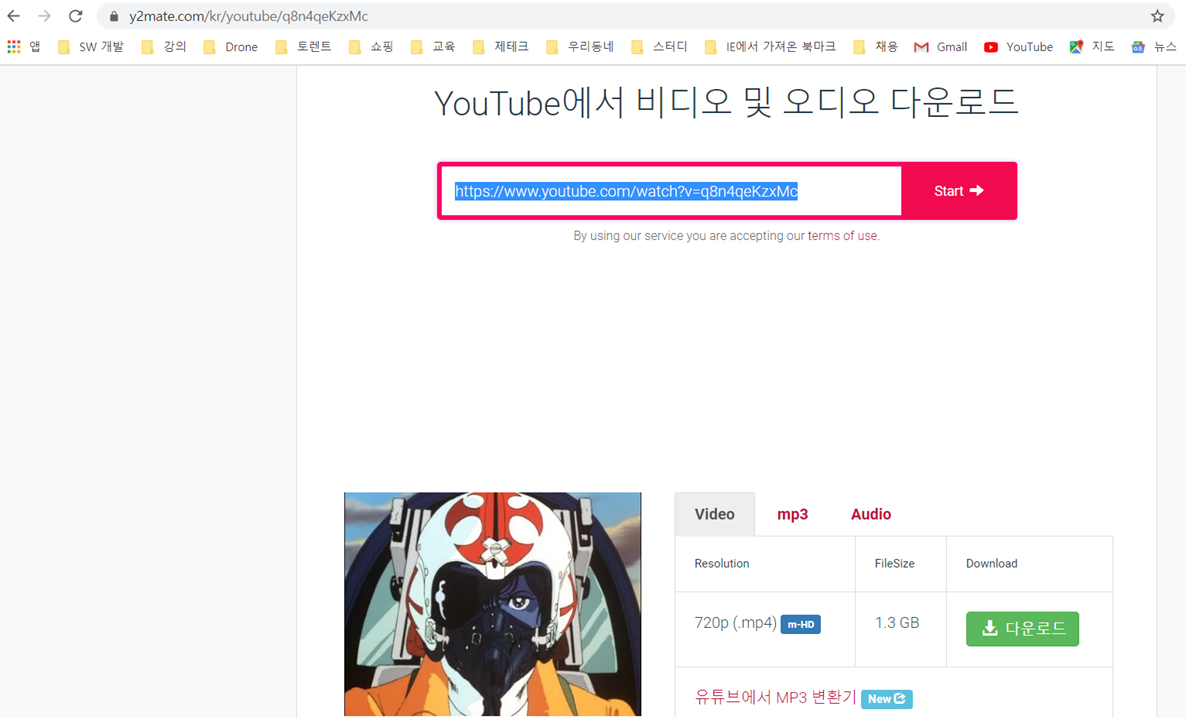Open the 쇼핑 bookmark folder

click(x=371, y=47)
